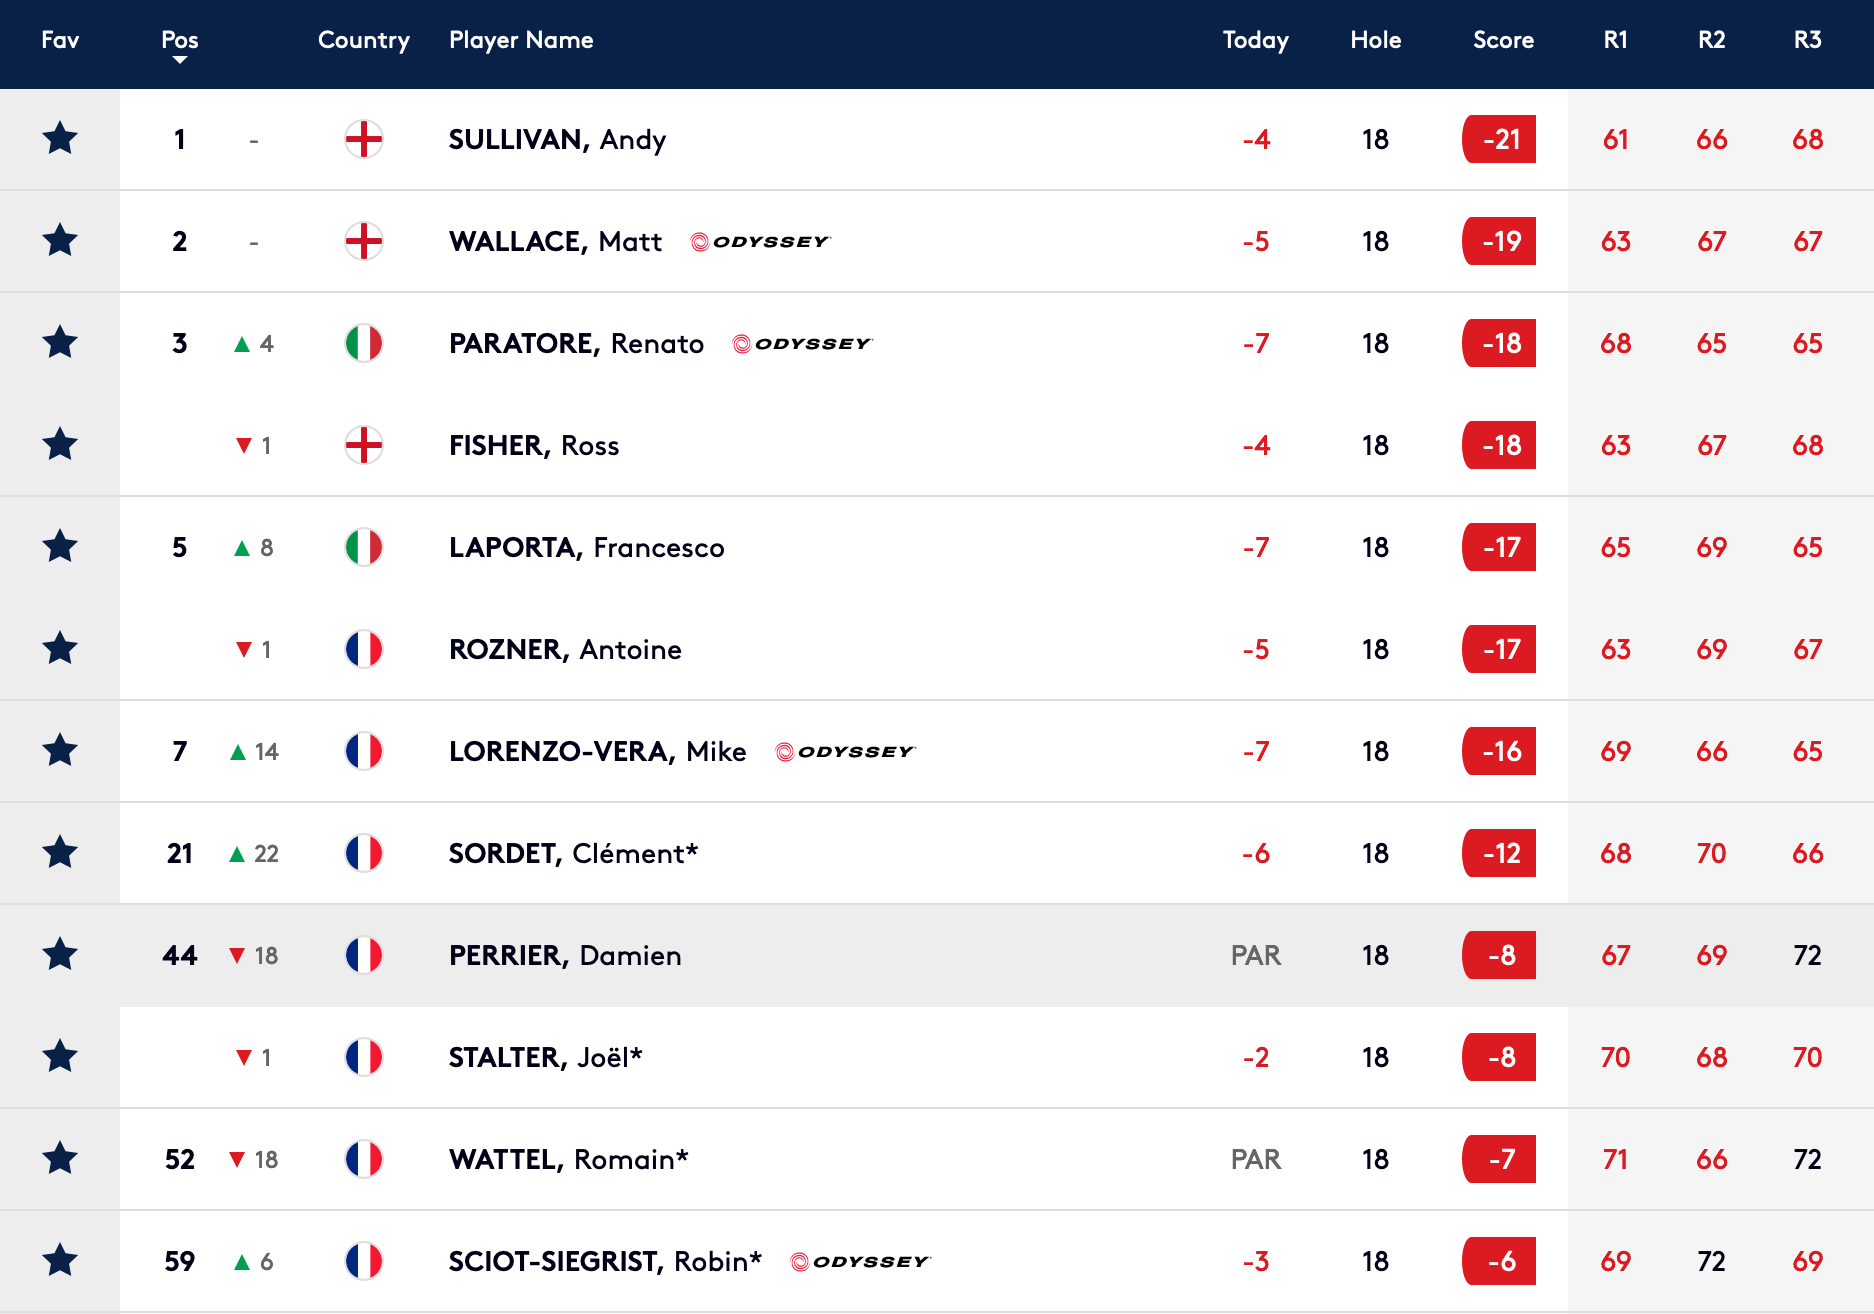Click the England flag beside Ross Fisher
The width and height of the screenshot is (1874, 1314).
pyautogui.click(x=364, y=445)
